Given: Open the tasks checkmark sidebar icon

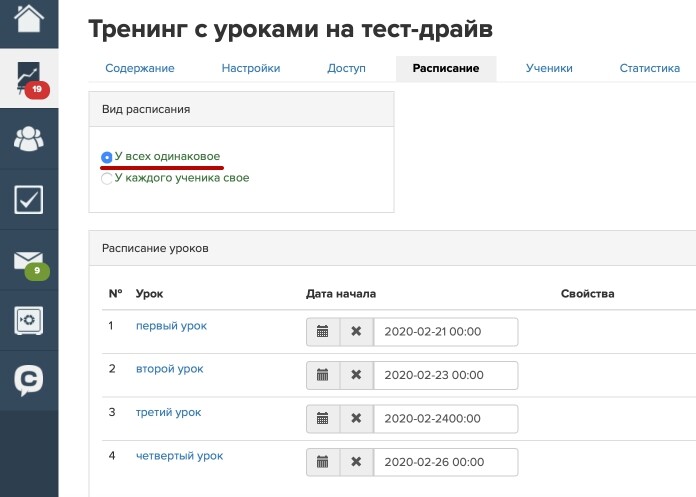Looking at the screenshot, I should [x=28, y=199].
